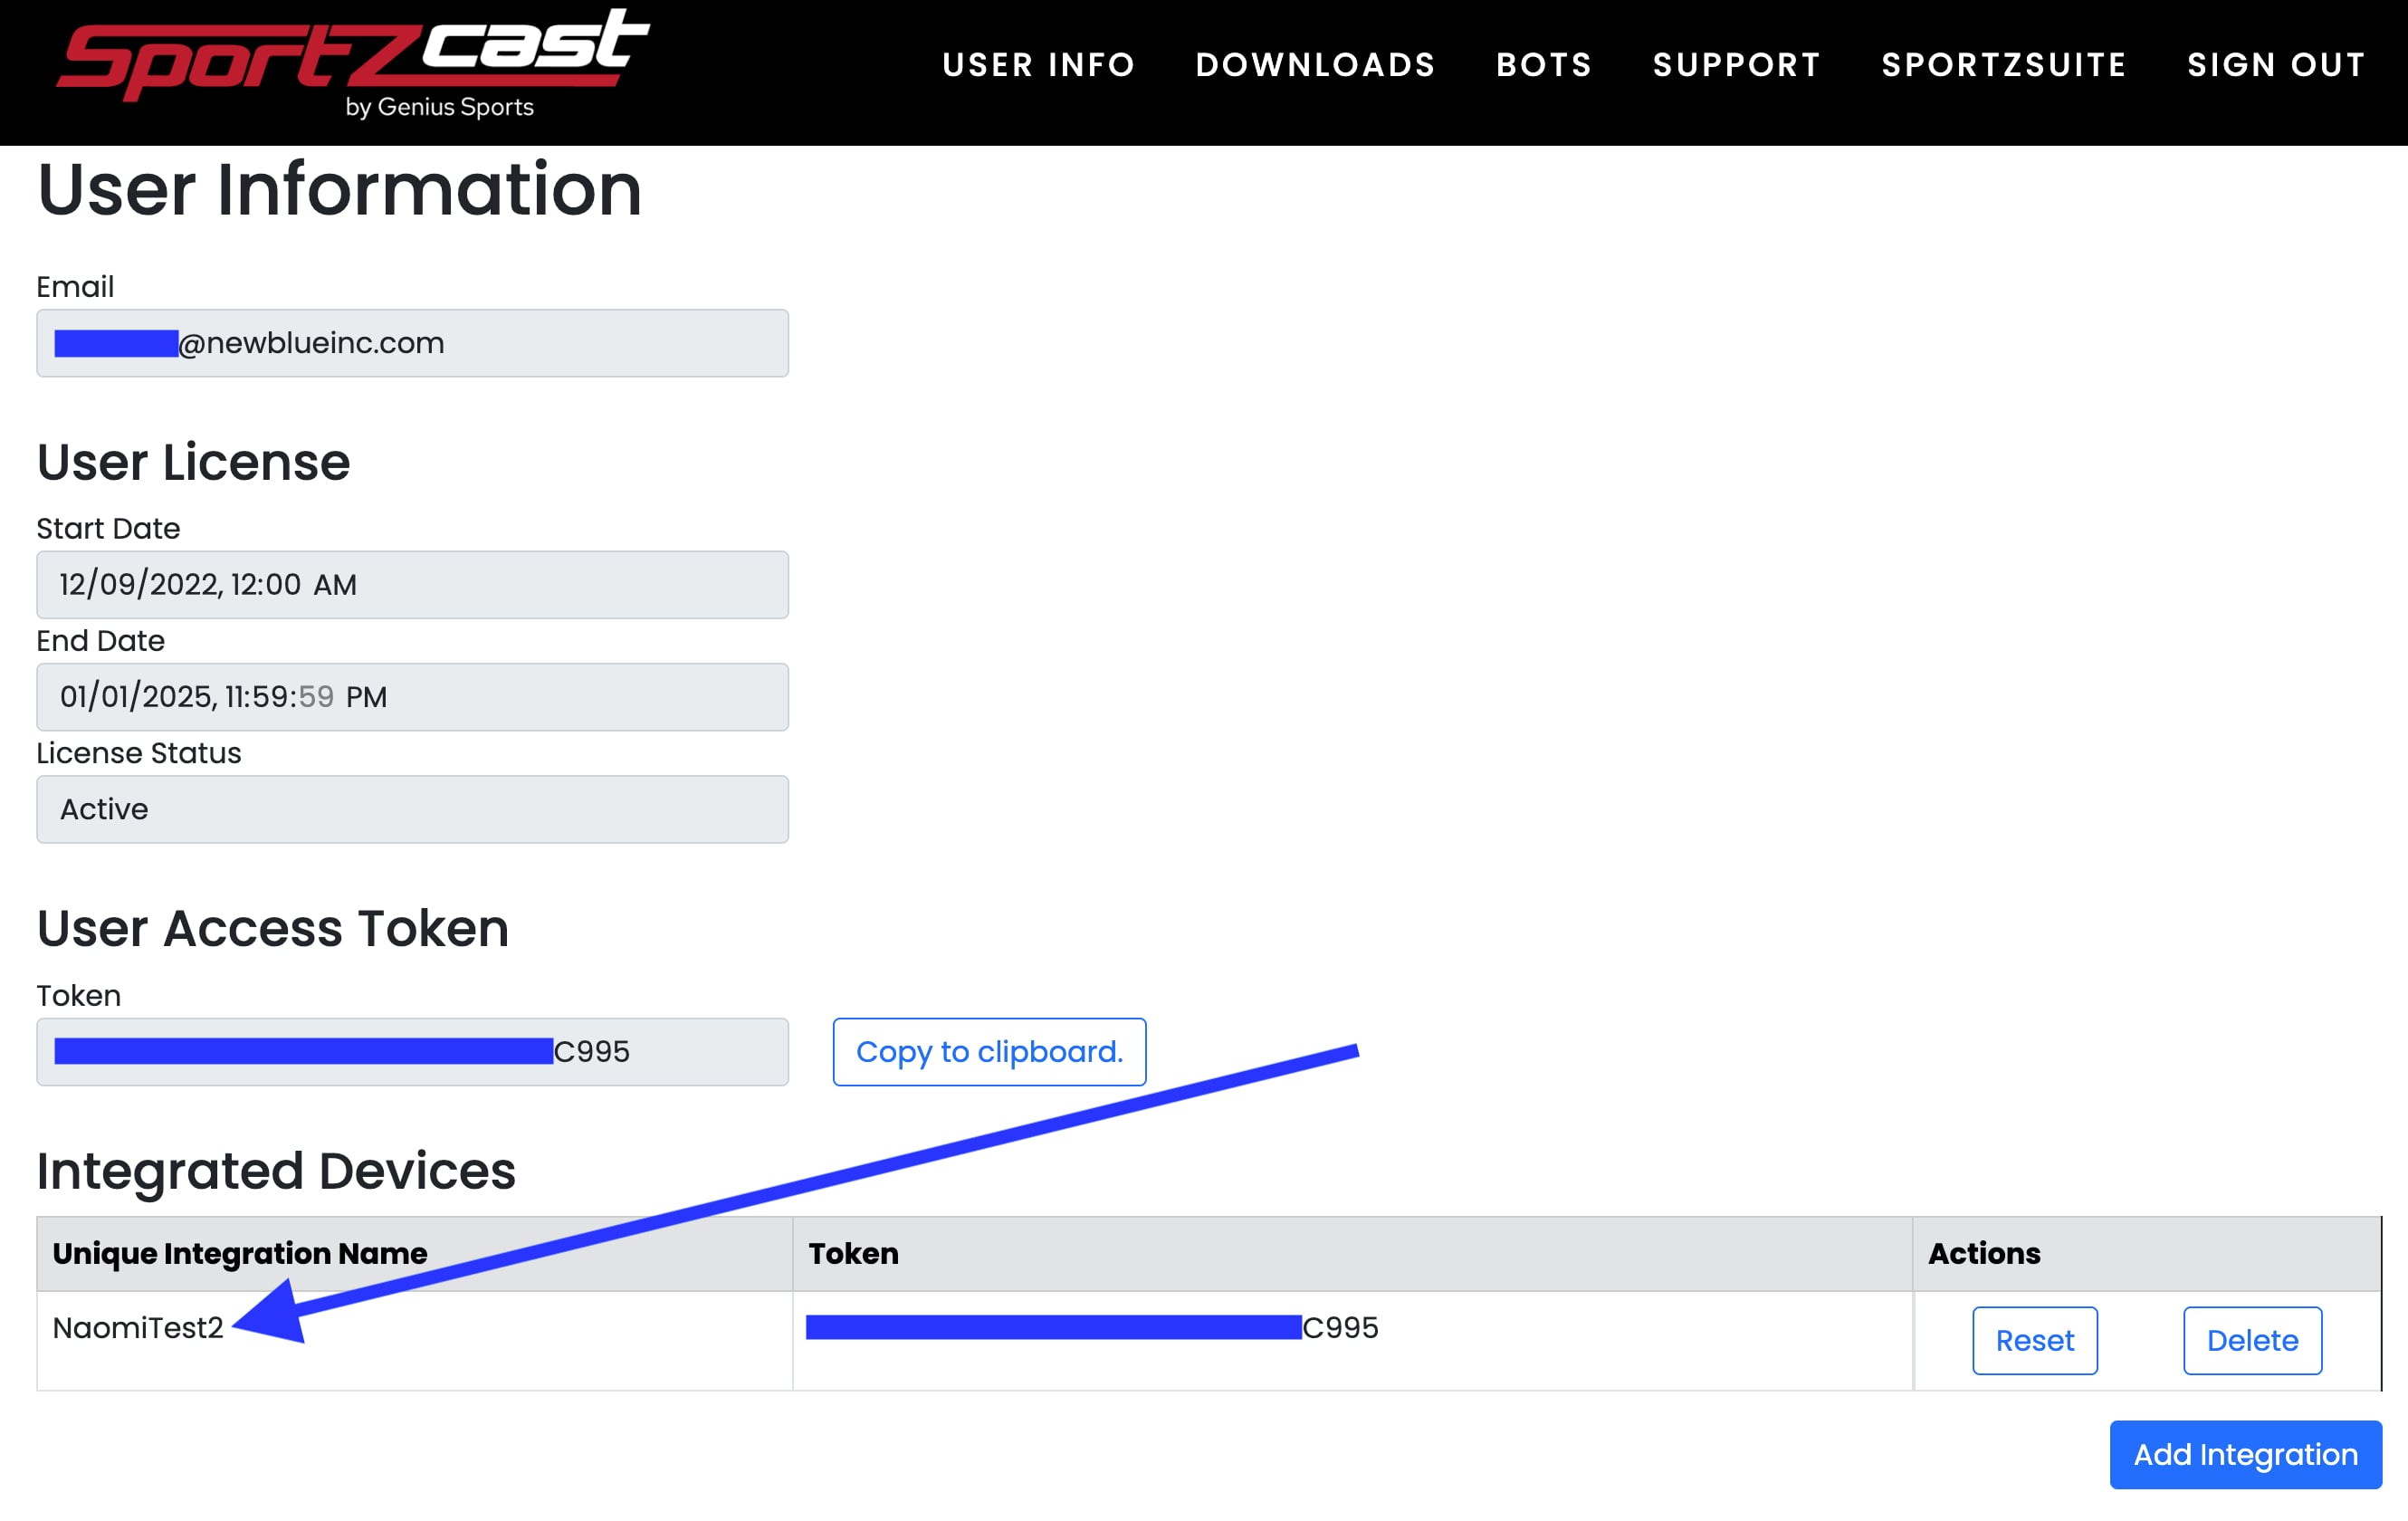Click the Token column header
The width and height of the screenshot is (2408, 1521).
(1352, 1254)
